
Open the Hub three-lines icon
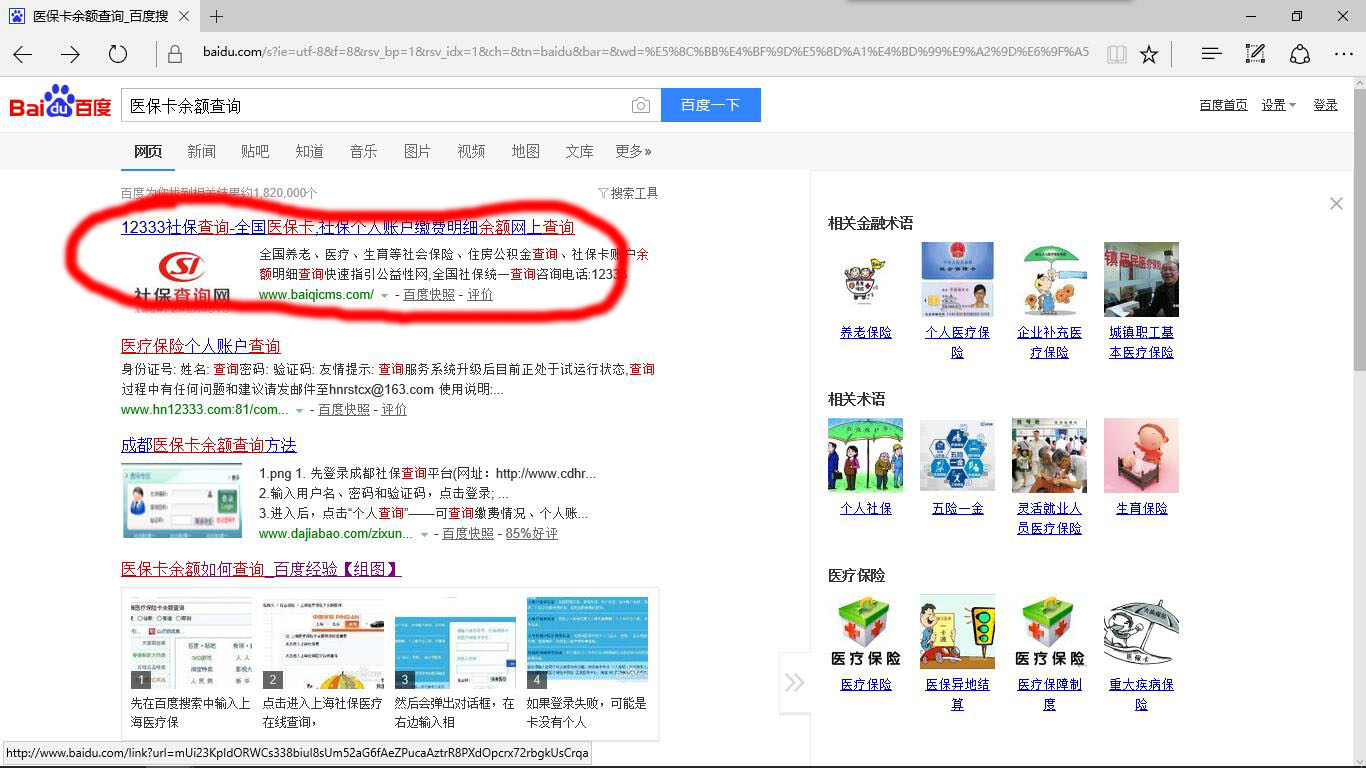click(x=1211, y=54)
